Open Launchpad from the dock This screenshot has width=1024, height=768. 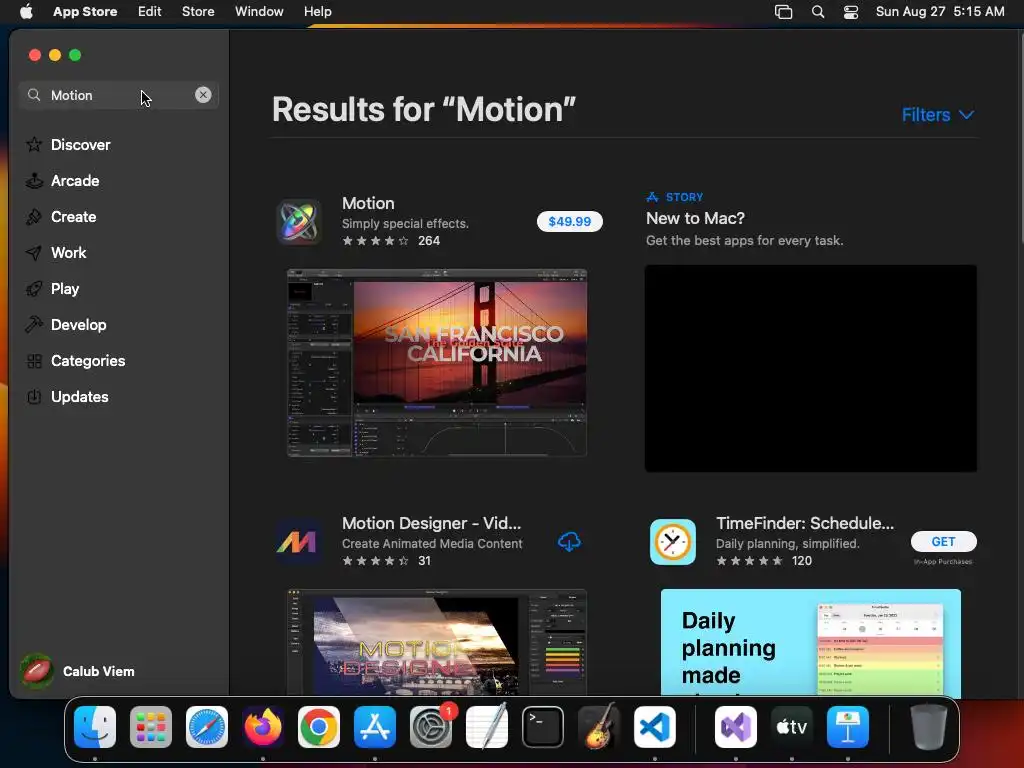point(151,727)
